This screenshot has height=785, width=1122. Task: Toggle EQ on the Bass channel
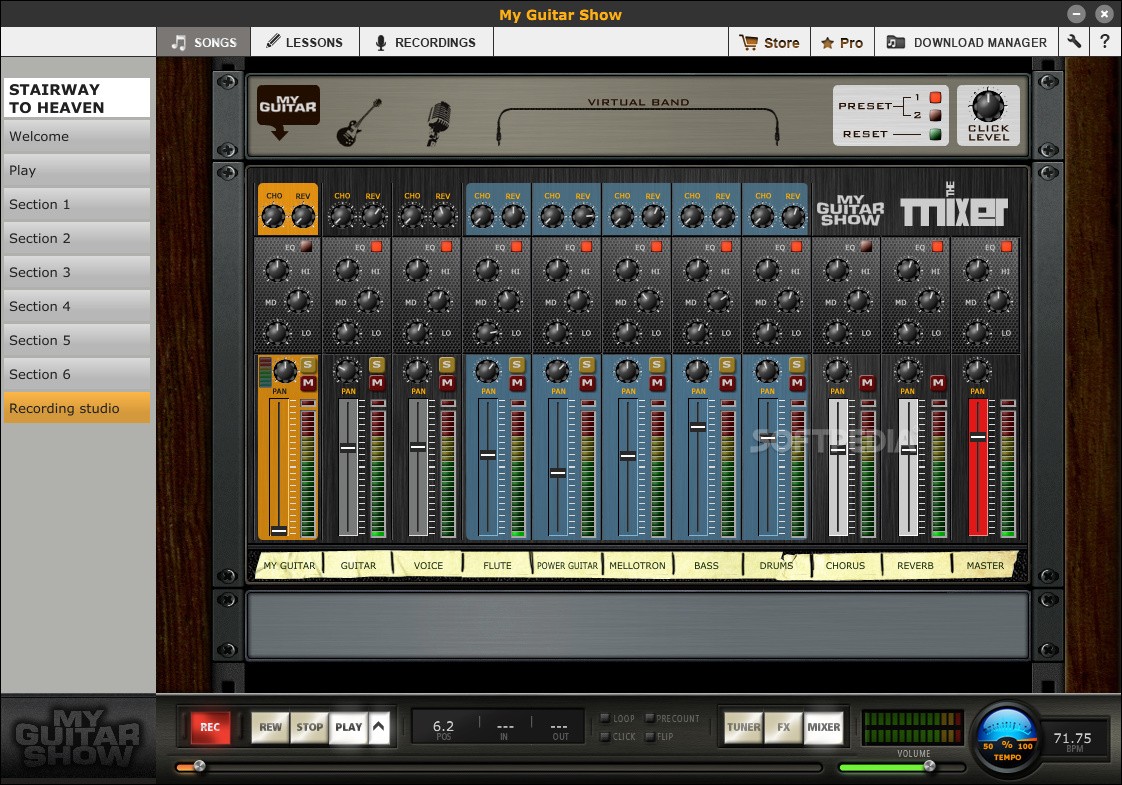[x=726, y=247]
